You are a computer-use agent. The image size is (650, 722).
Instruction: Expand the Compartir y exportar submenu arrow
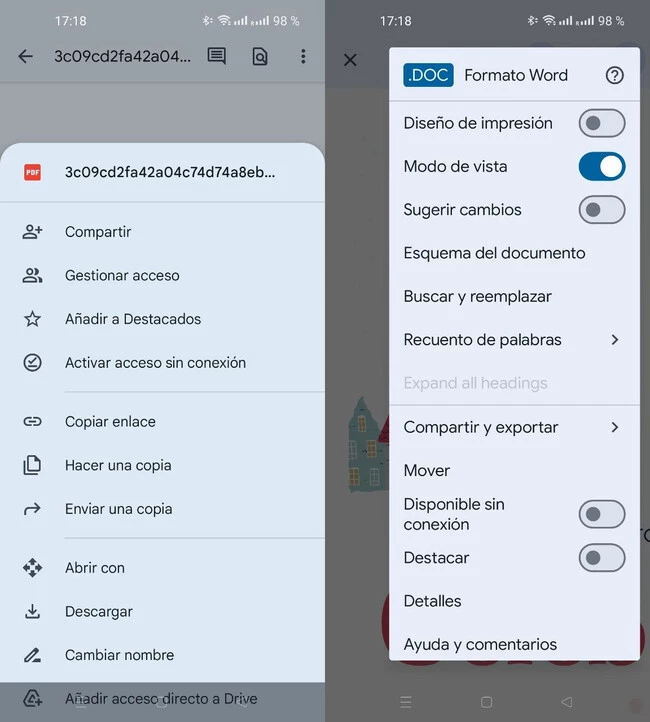[x=614, y=427]
